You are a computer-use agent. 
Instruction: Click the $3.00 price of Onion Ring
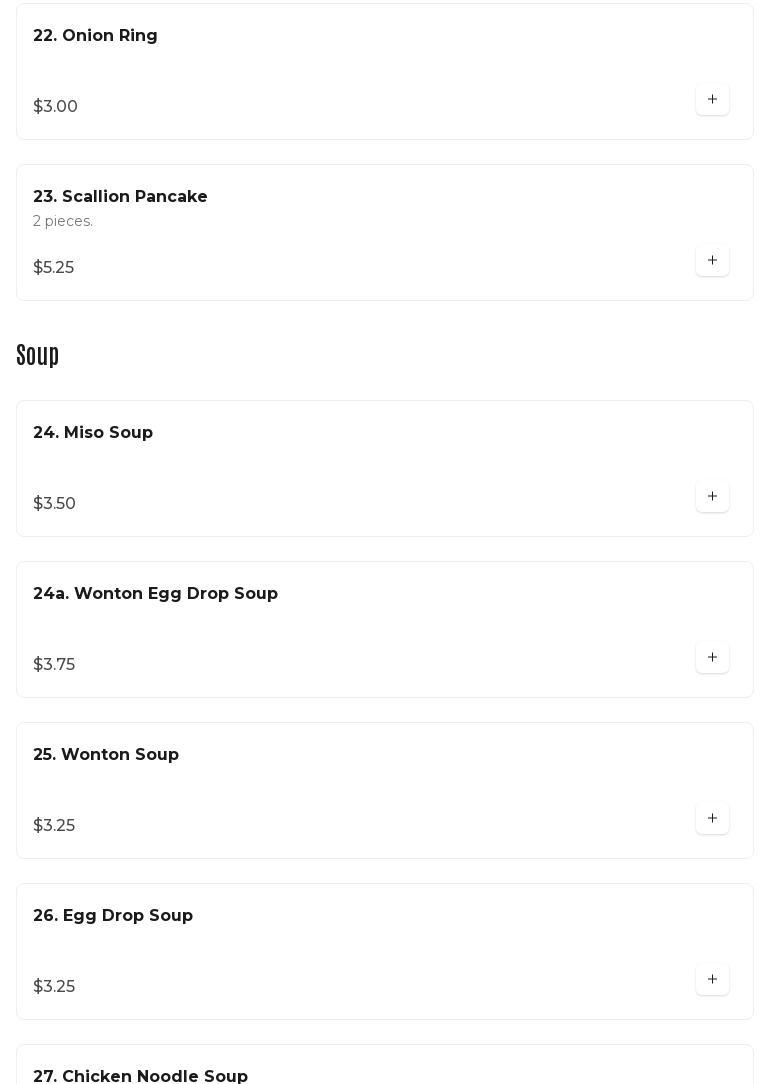(55, 107)
